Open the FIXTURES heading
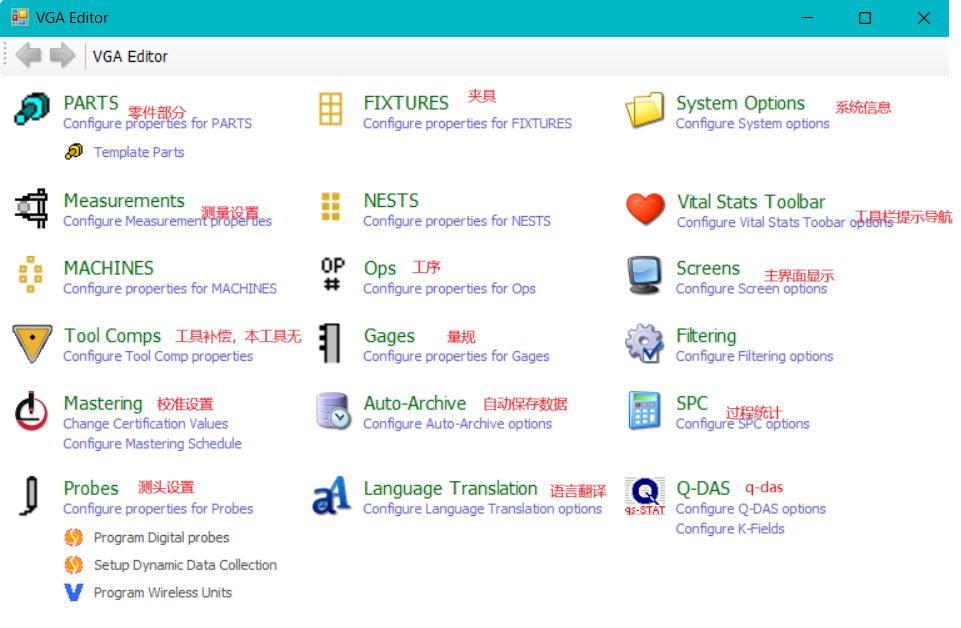The width and height of the screenshot is (961, 628). 406,103
